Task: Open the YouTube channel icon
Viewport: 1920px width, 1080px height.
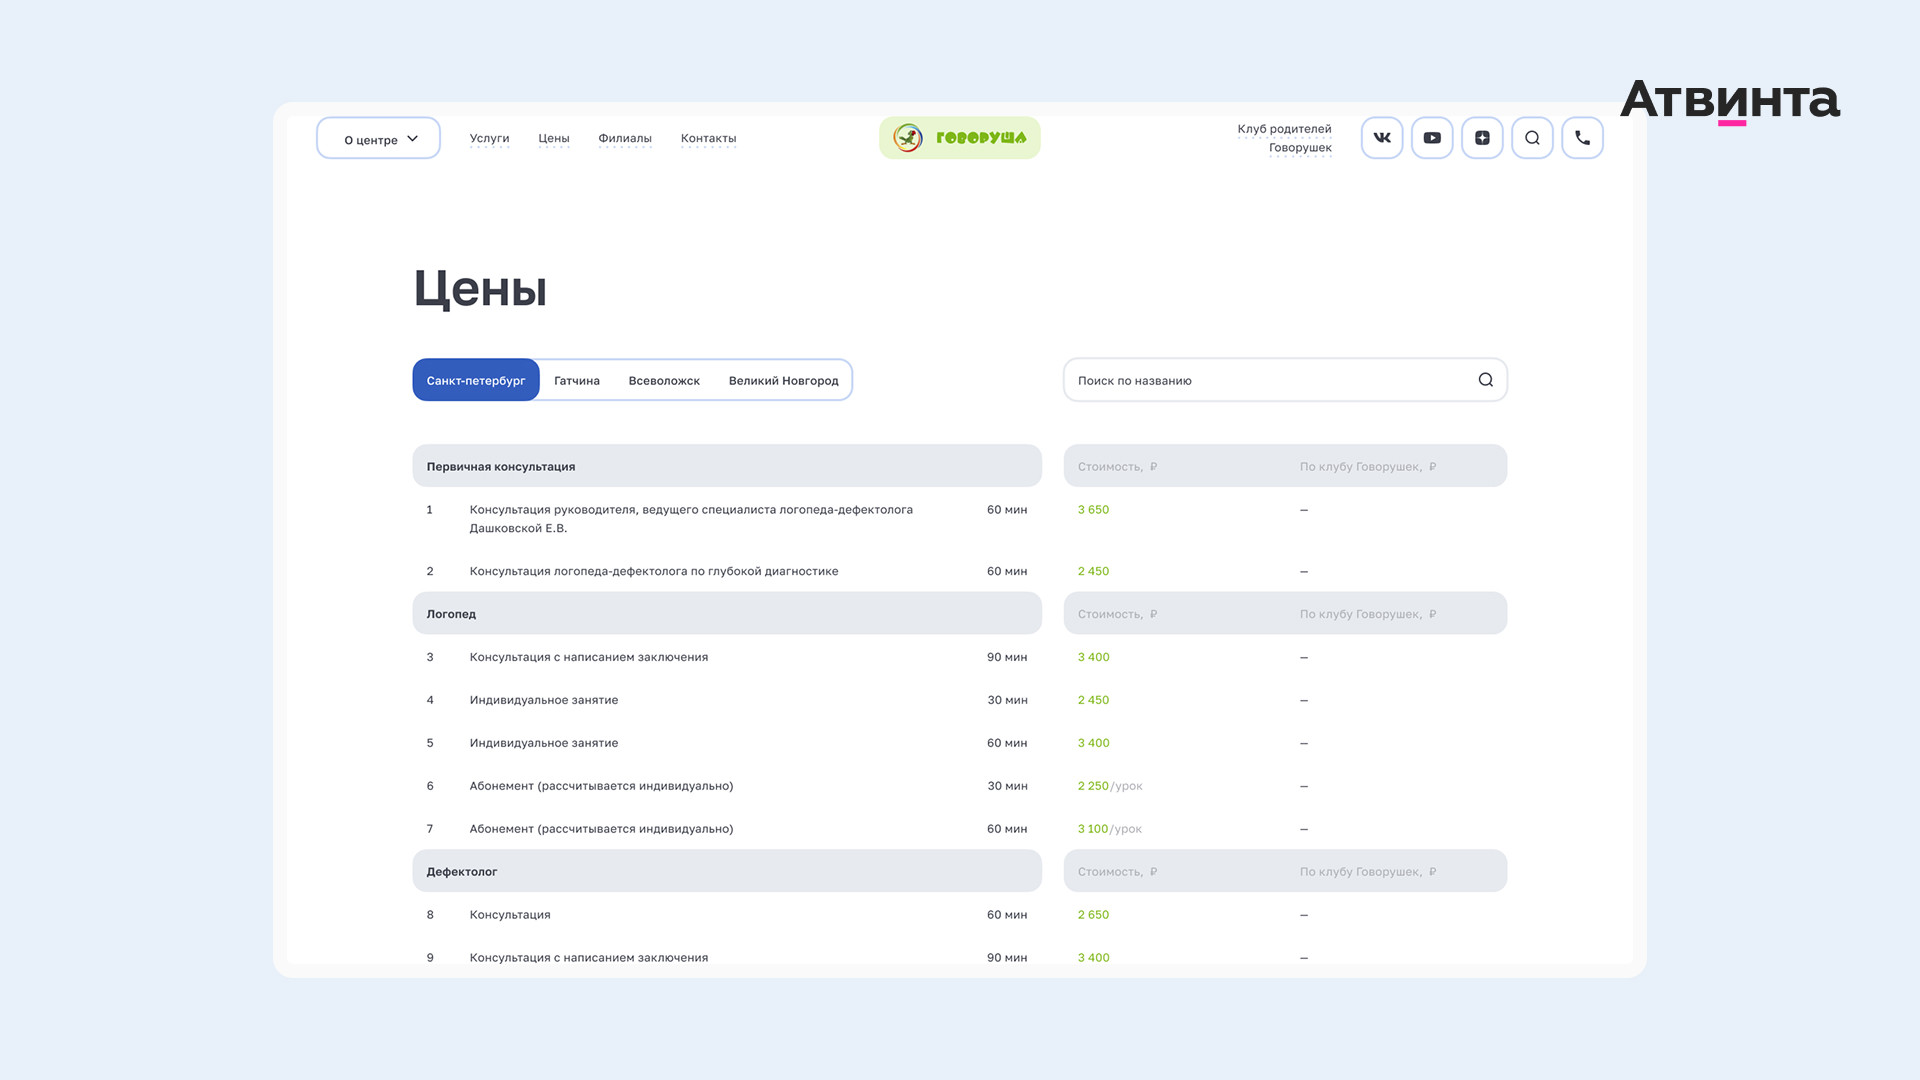Action: (x=1432, y=138)
